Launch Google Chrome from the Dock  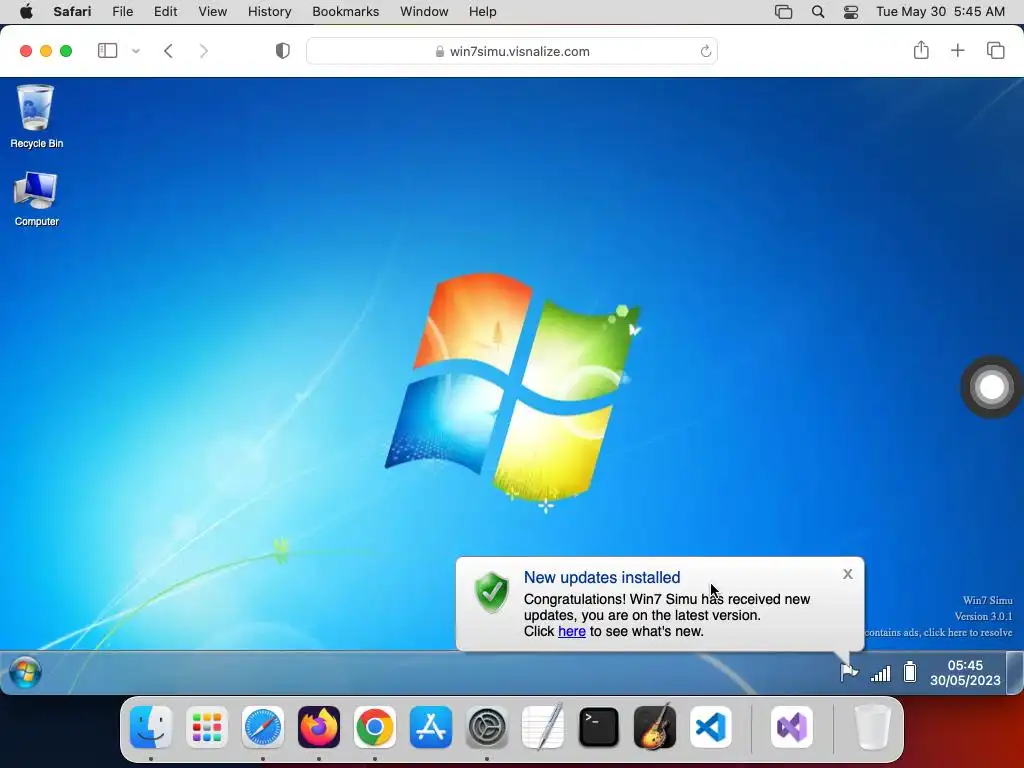(375, 727)
